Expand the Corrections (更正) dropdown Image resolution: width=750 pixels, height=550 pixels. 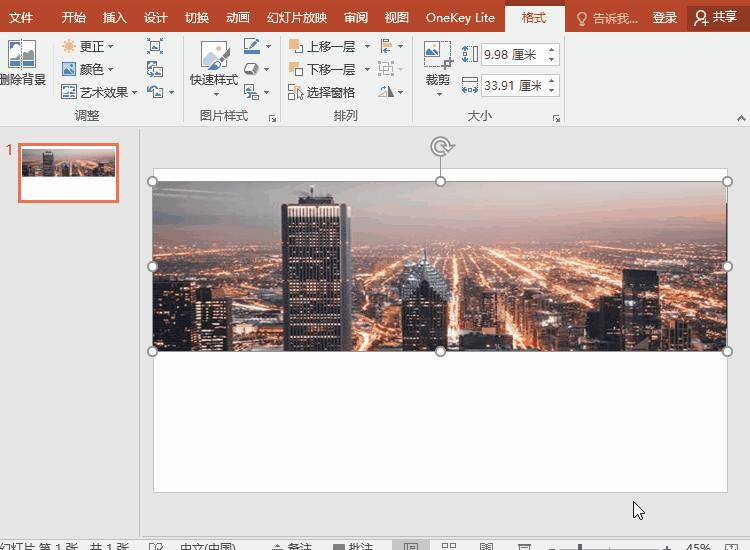click(88, 46)
